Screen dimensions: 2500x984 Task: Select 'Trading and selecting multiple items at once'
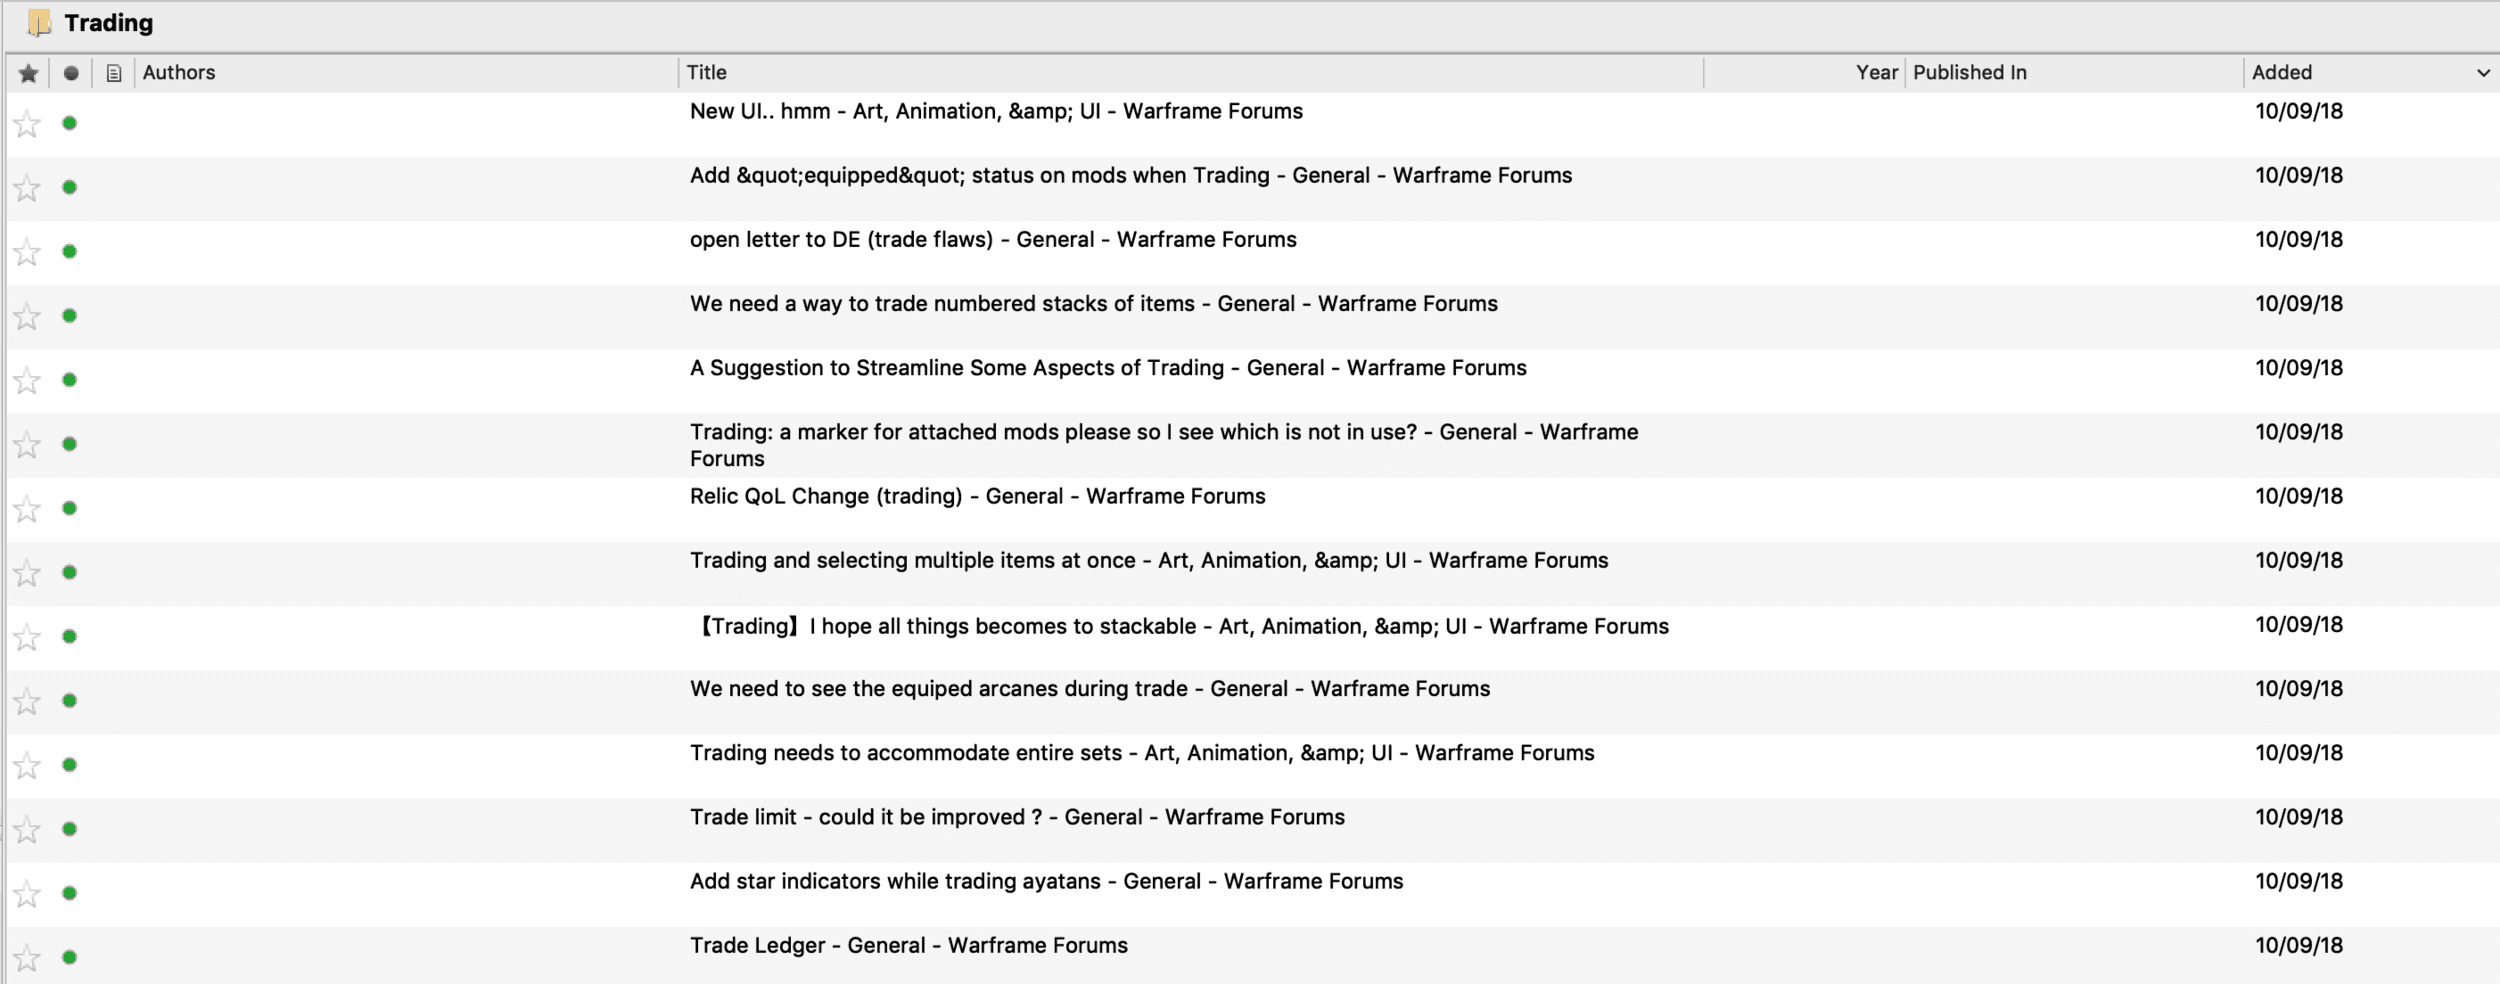pos(1149,560)
